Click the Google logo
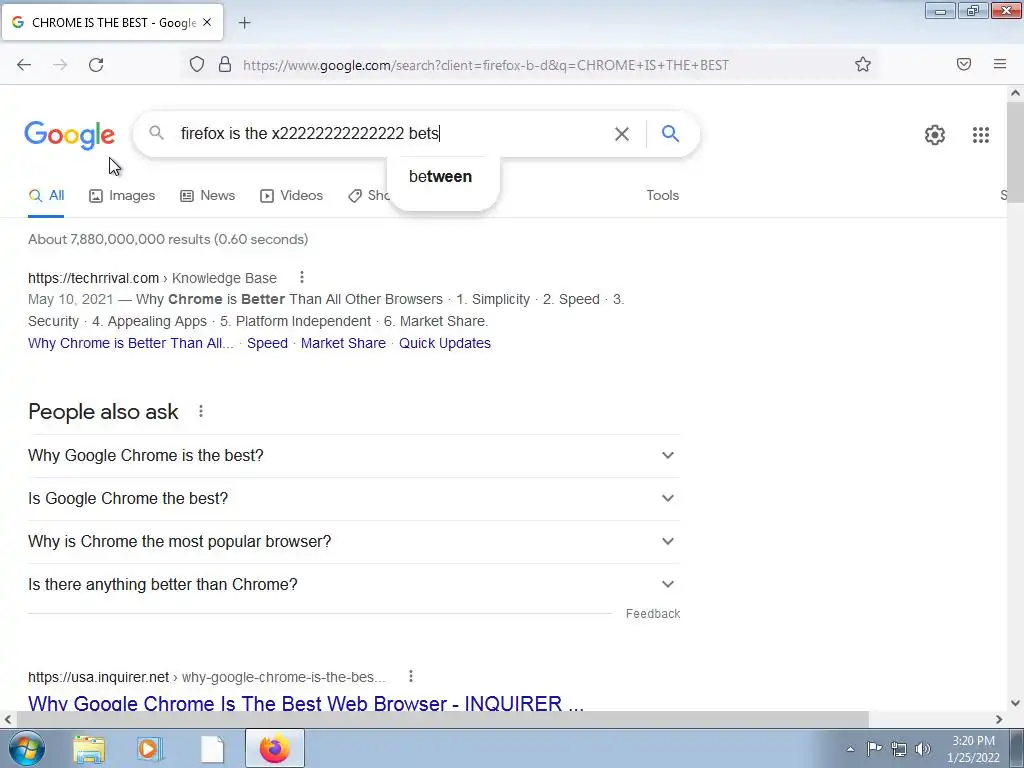 [x=69, y=135]
